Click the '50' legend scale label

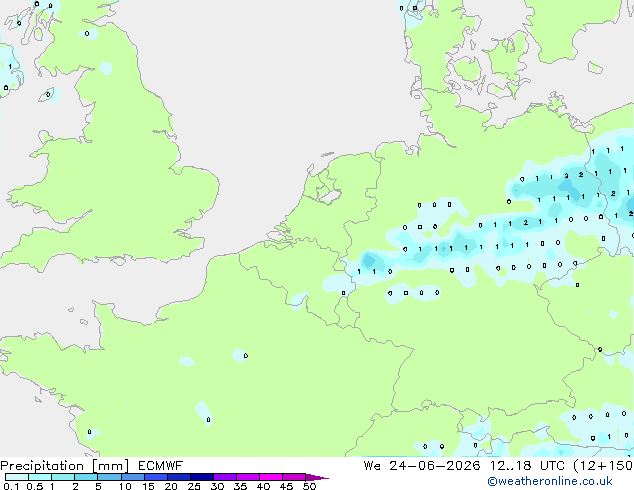[309, 486]
